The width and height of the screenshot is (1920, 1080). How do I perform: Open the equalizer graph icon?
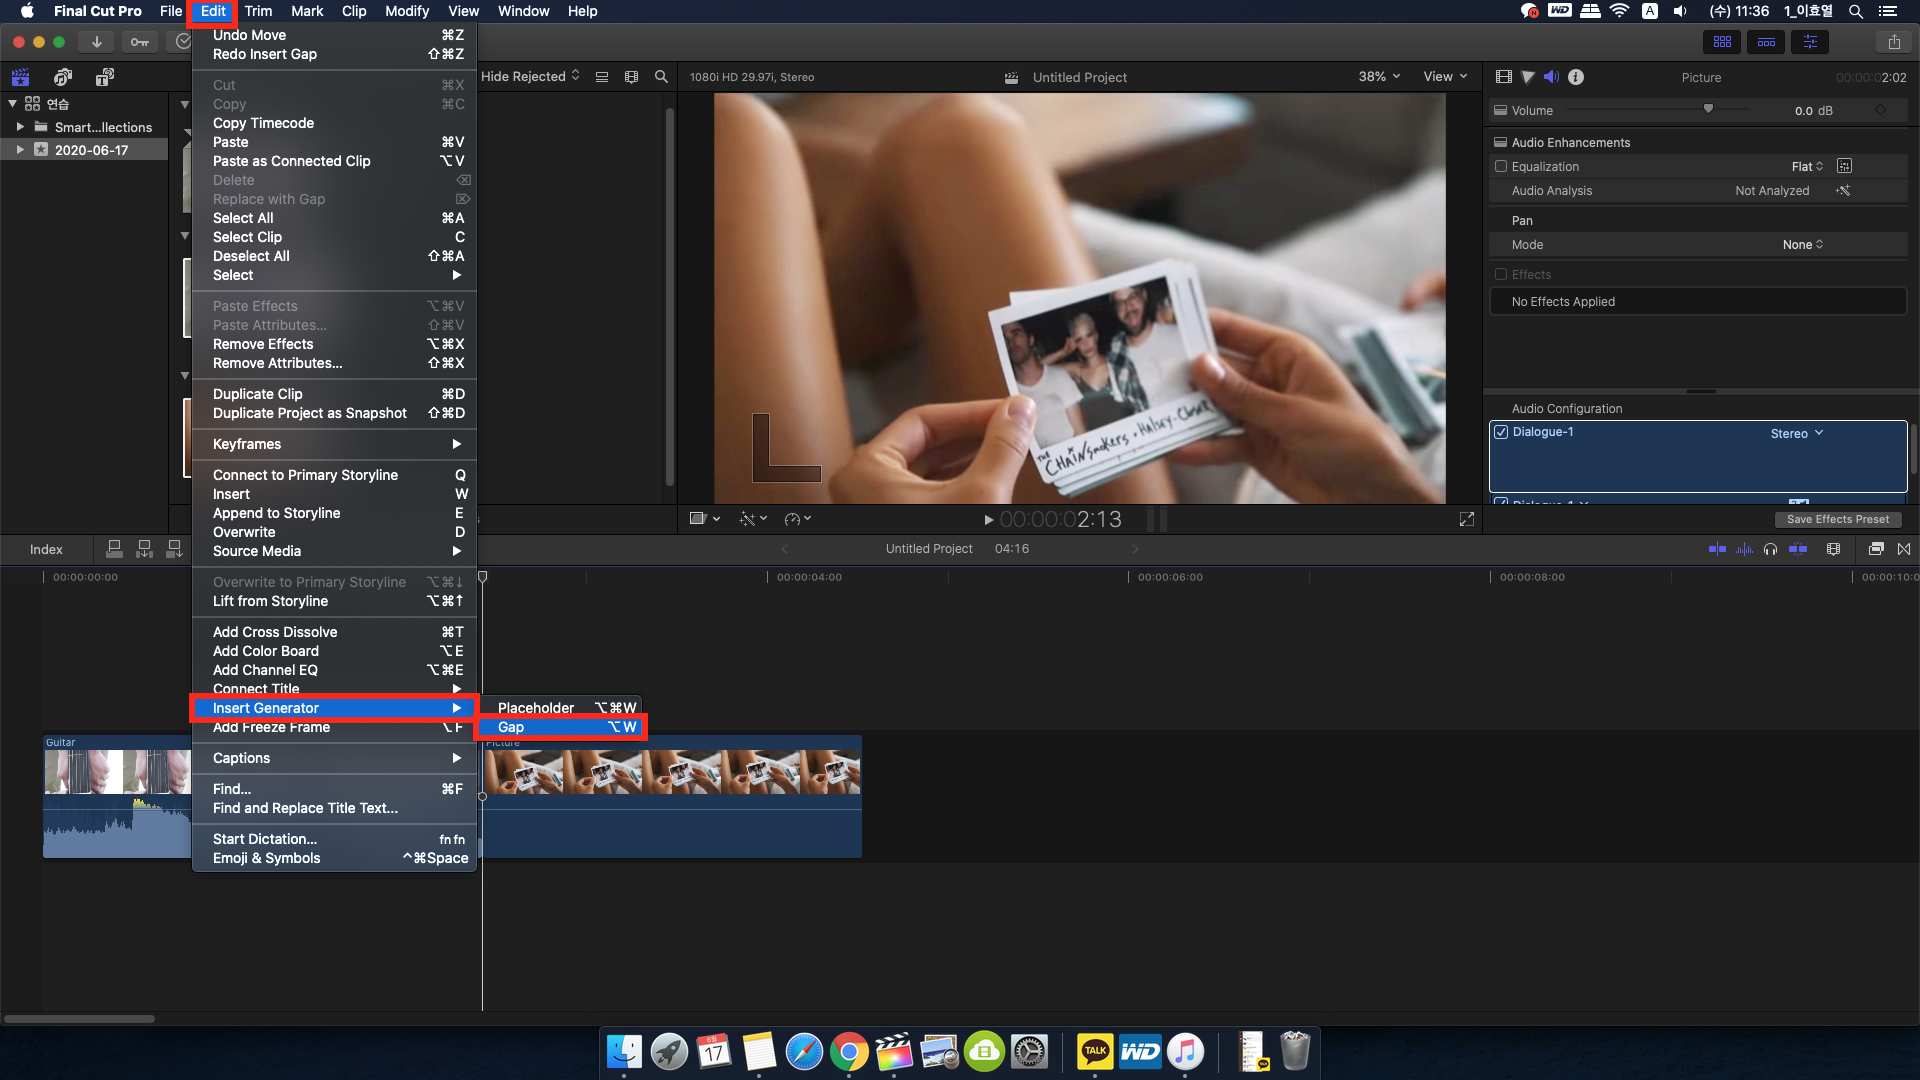tap(1845, 166)
